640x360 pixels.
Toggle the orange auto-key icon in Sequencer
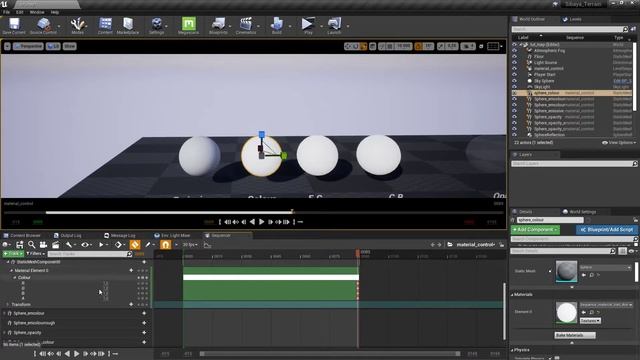(135, 244)
